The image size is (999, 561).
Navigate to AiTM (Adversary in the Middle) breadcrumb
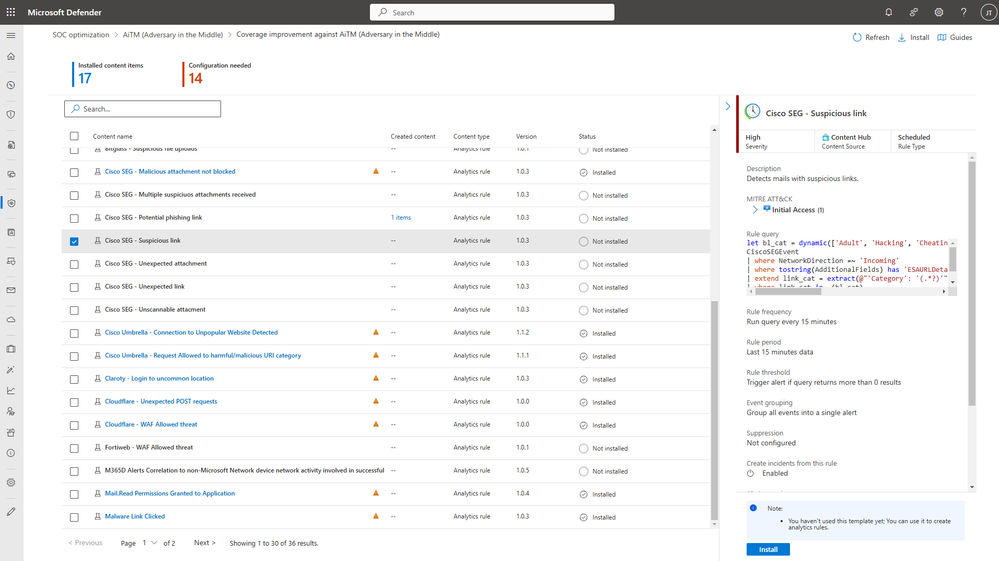[173, 34]
